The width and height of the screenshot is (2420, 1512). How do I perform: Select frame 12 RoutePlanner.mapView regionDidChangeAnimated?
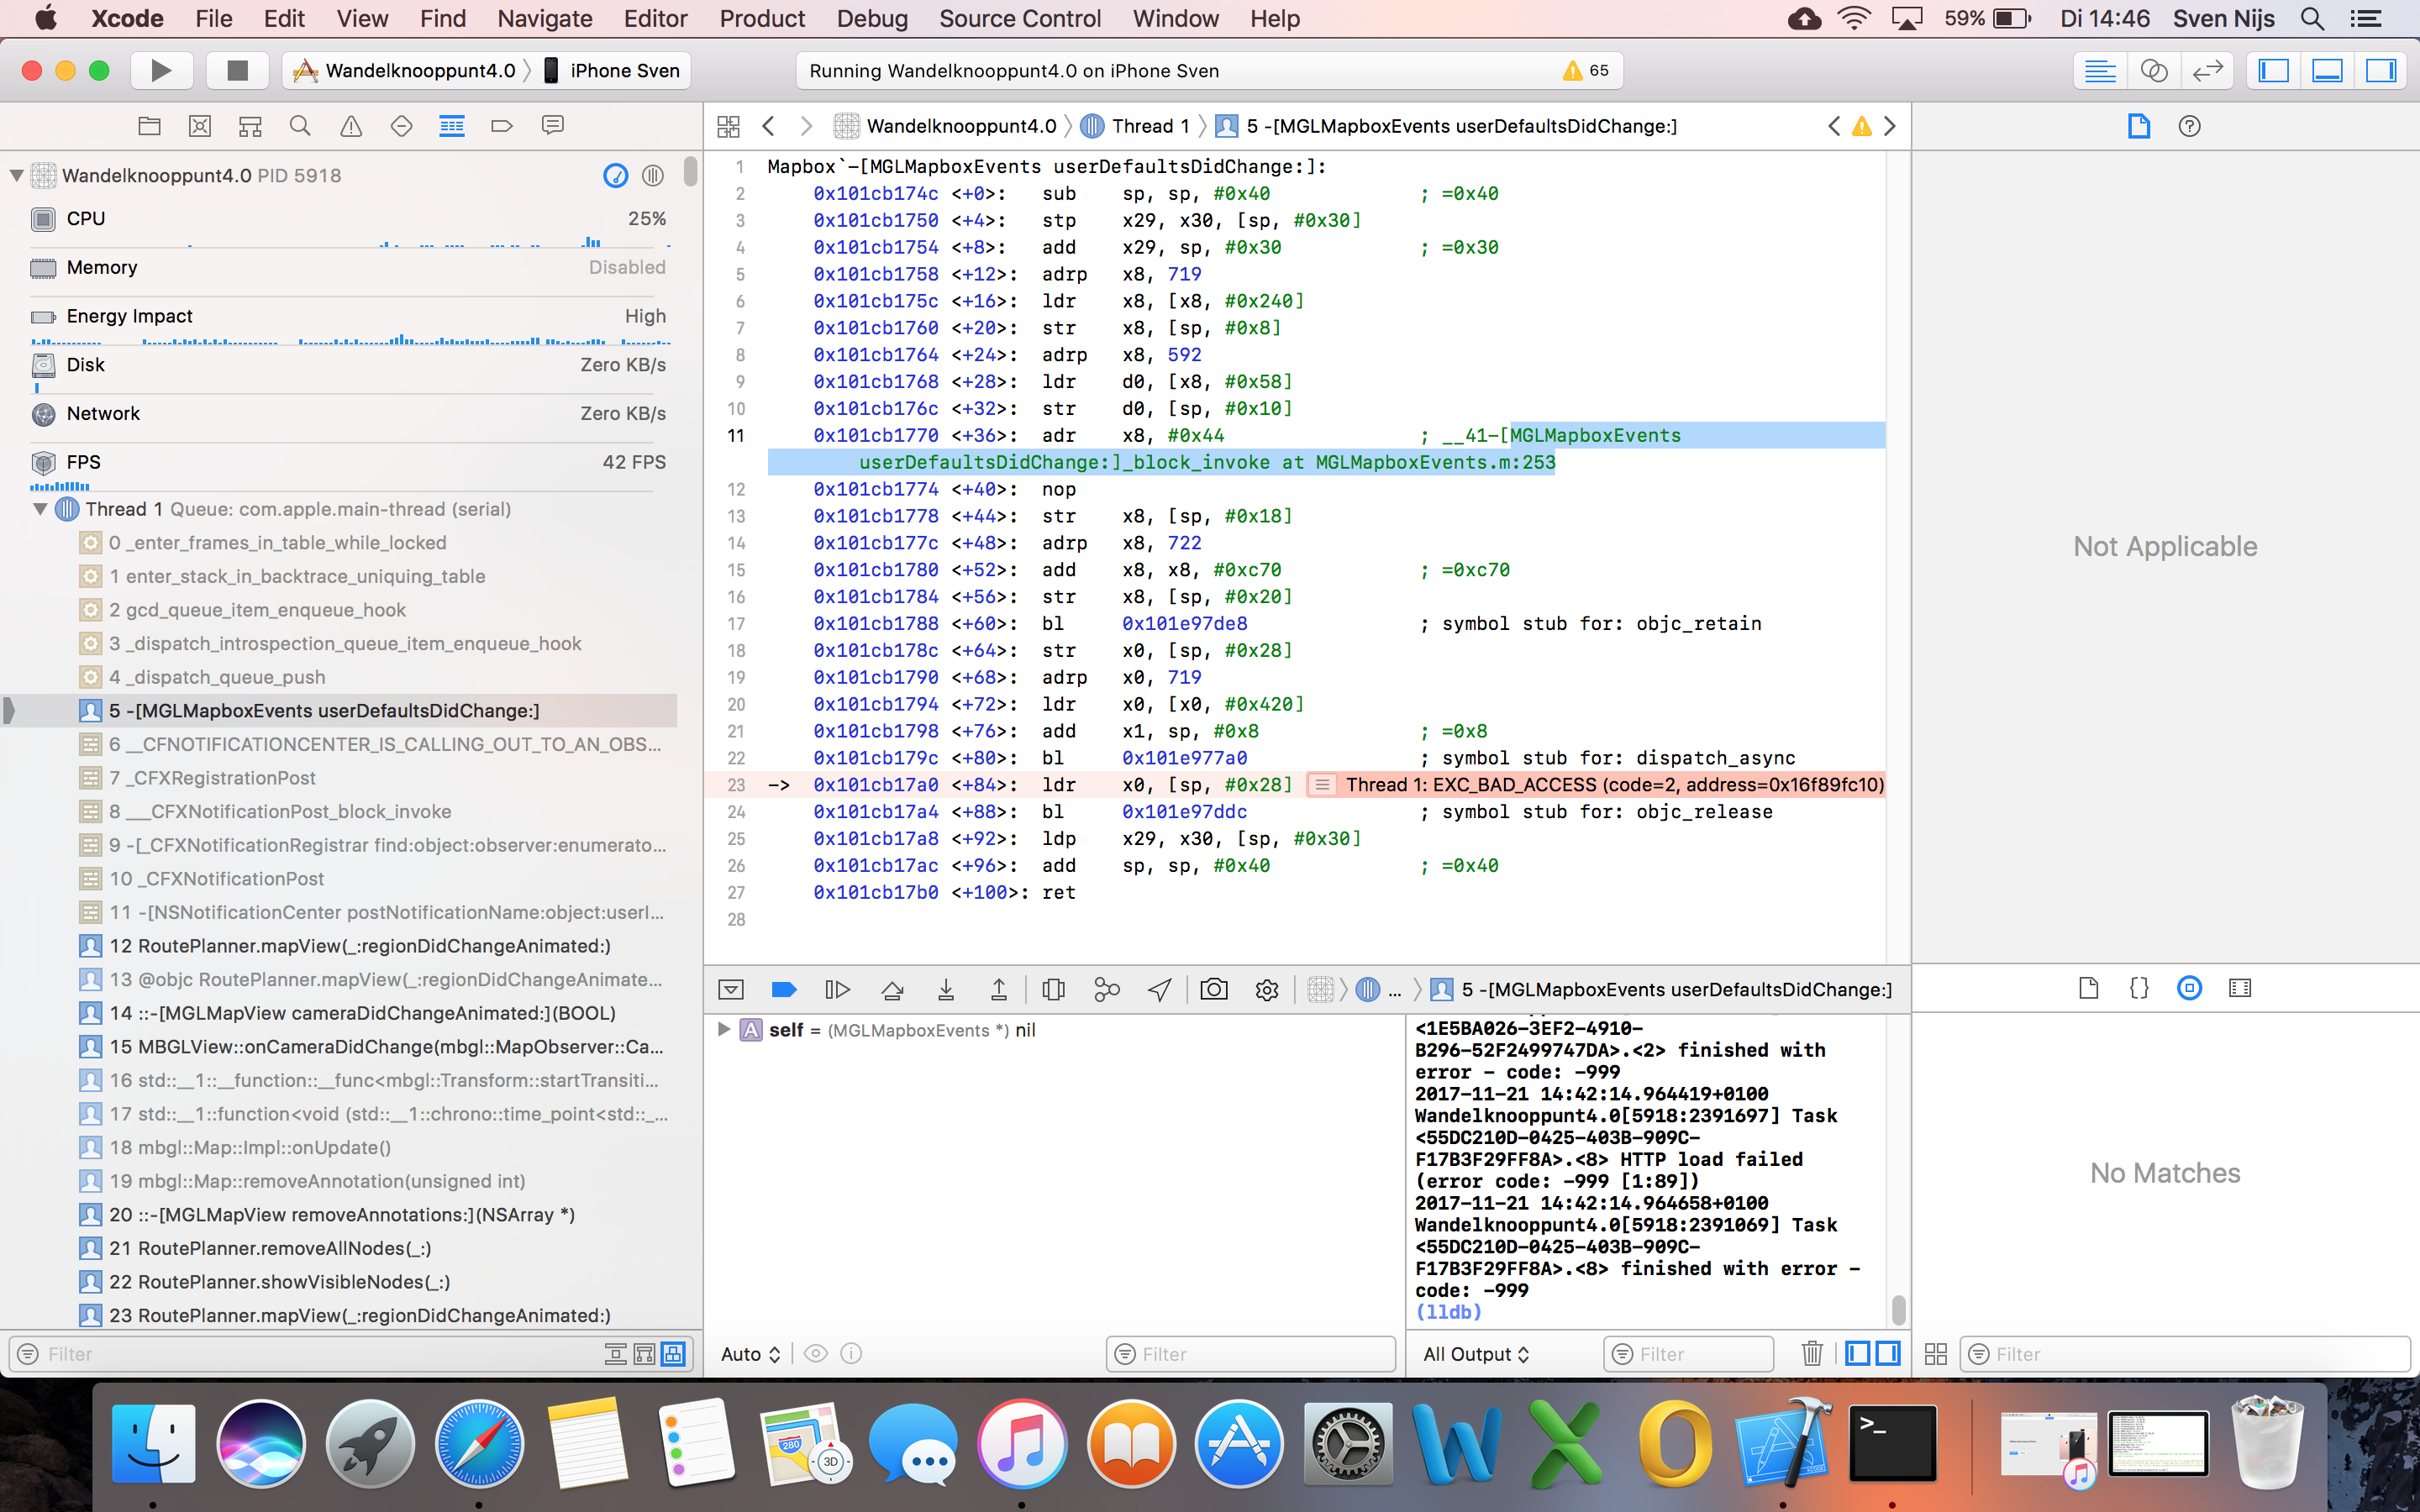click(370, 945)
